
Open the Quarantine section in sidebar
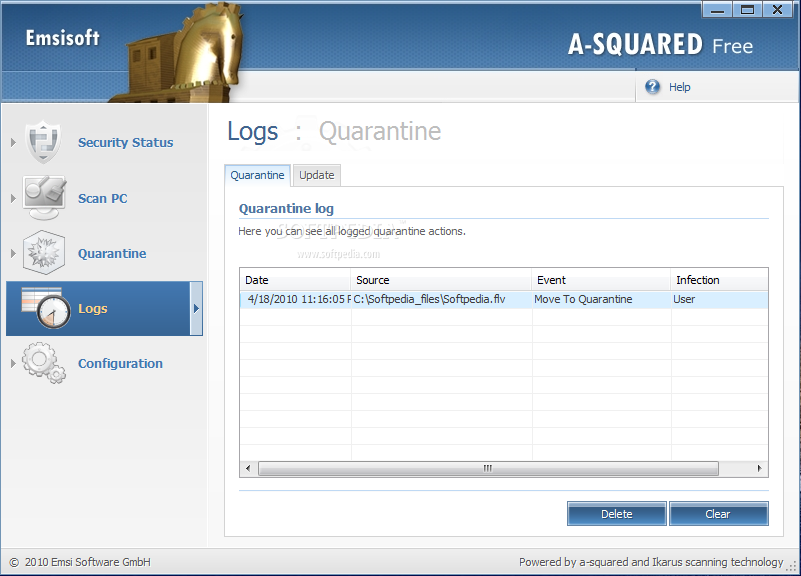tap(112, 253)
